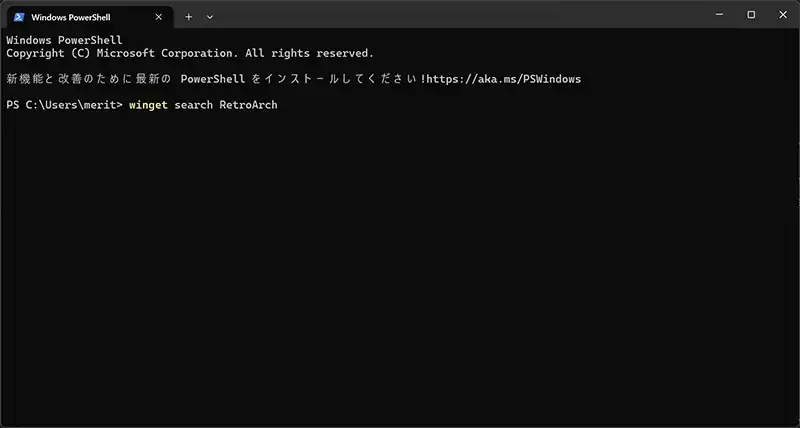Click PowerShell word in the Japanese message
Image resolution: width=800 pixels, height=428 pixels.
coord(212,79)
